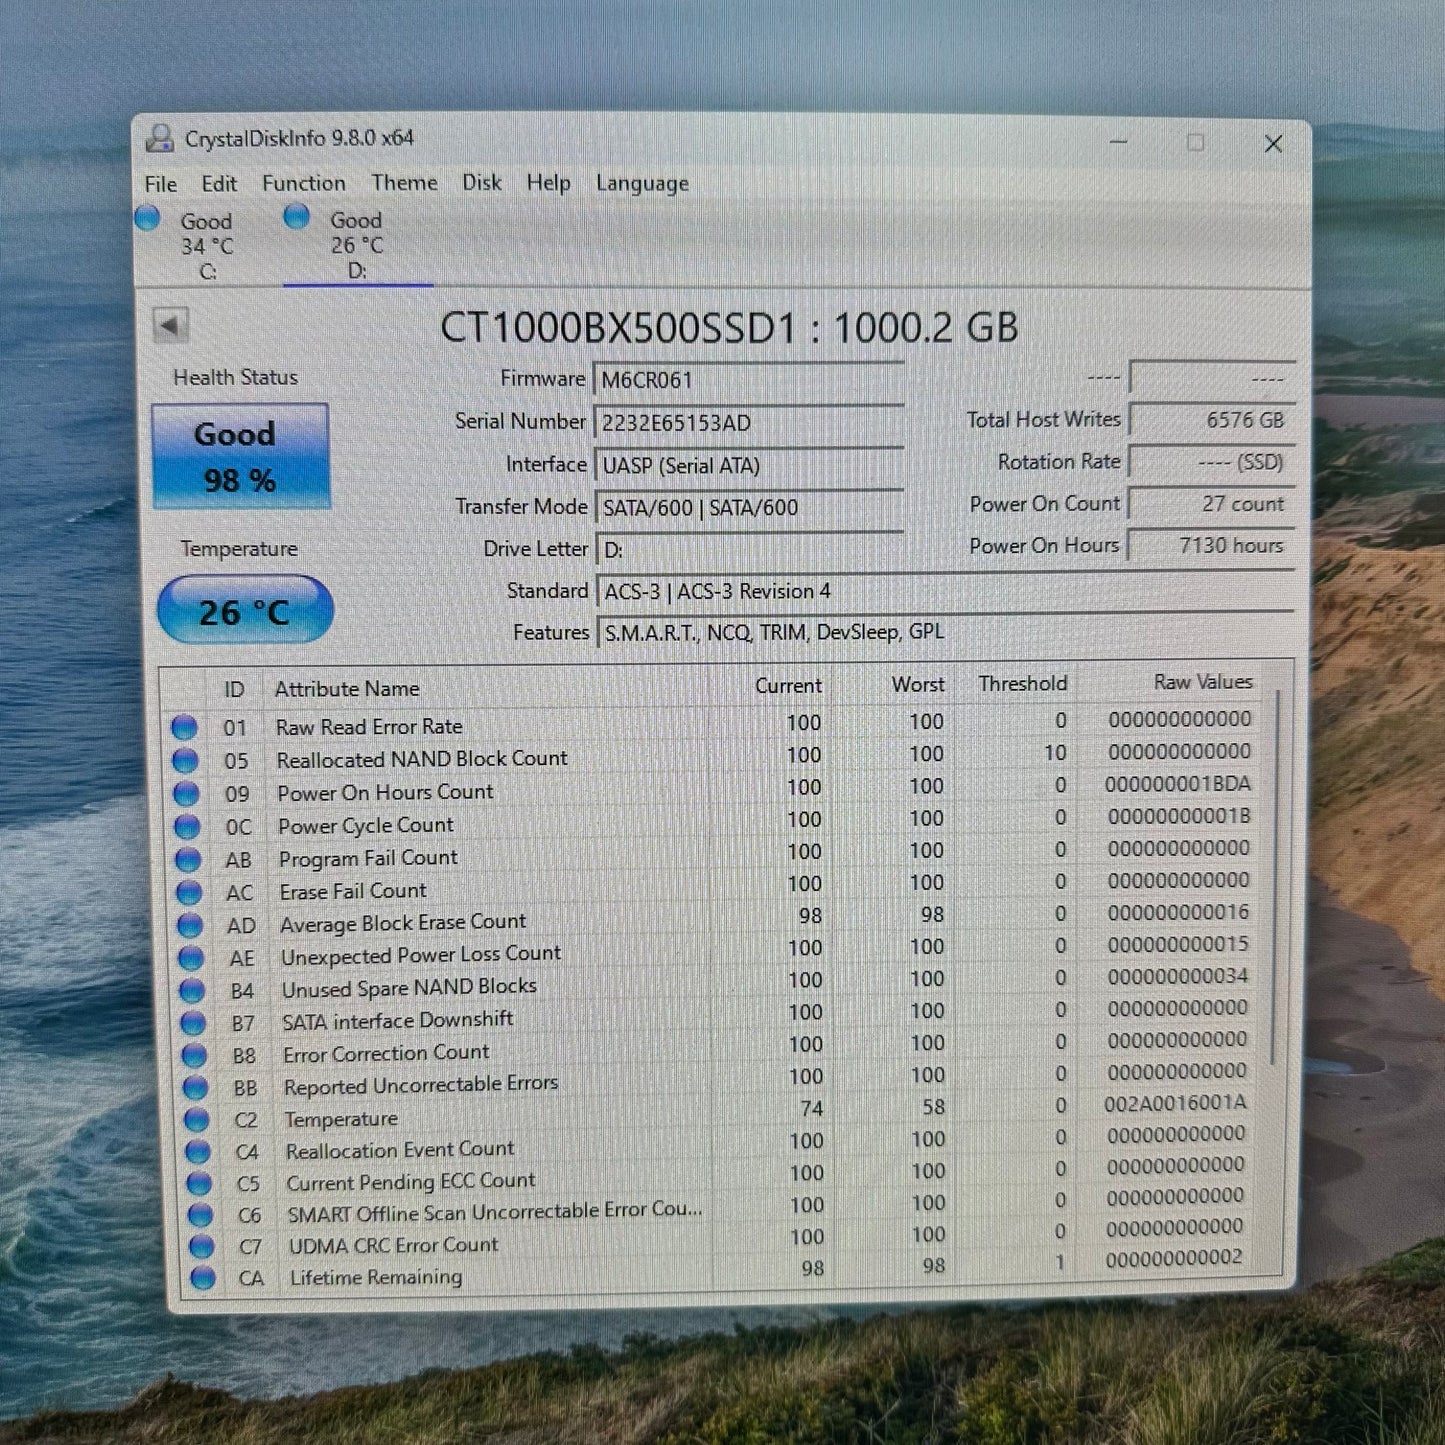
Task: Click status orb for Program Fail Count
Action: click(188, 859)
